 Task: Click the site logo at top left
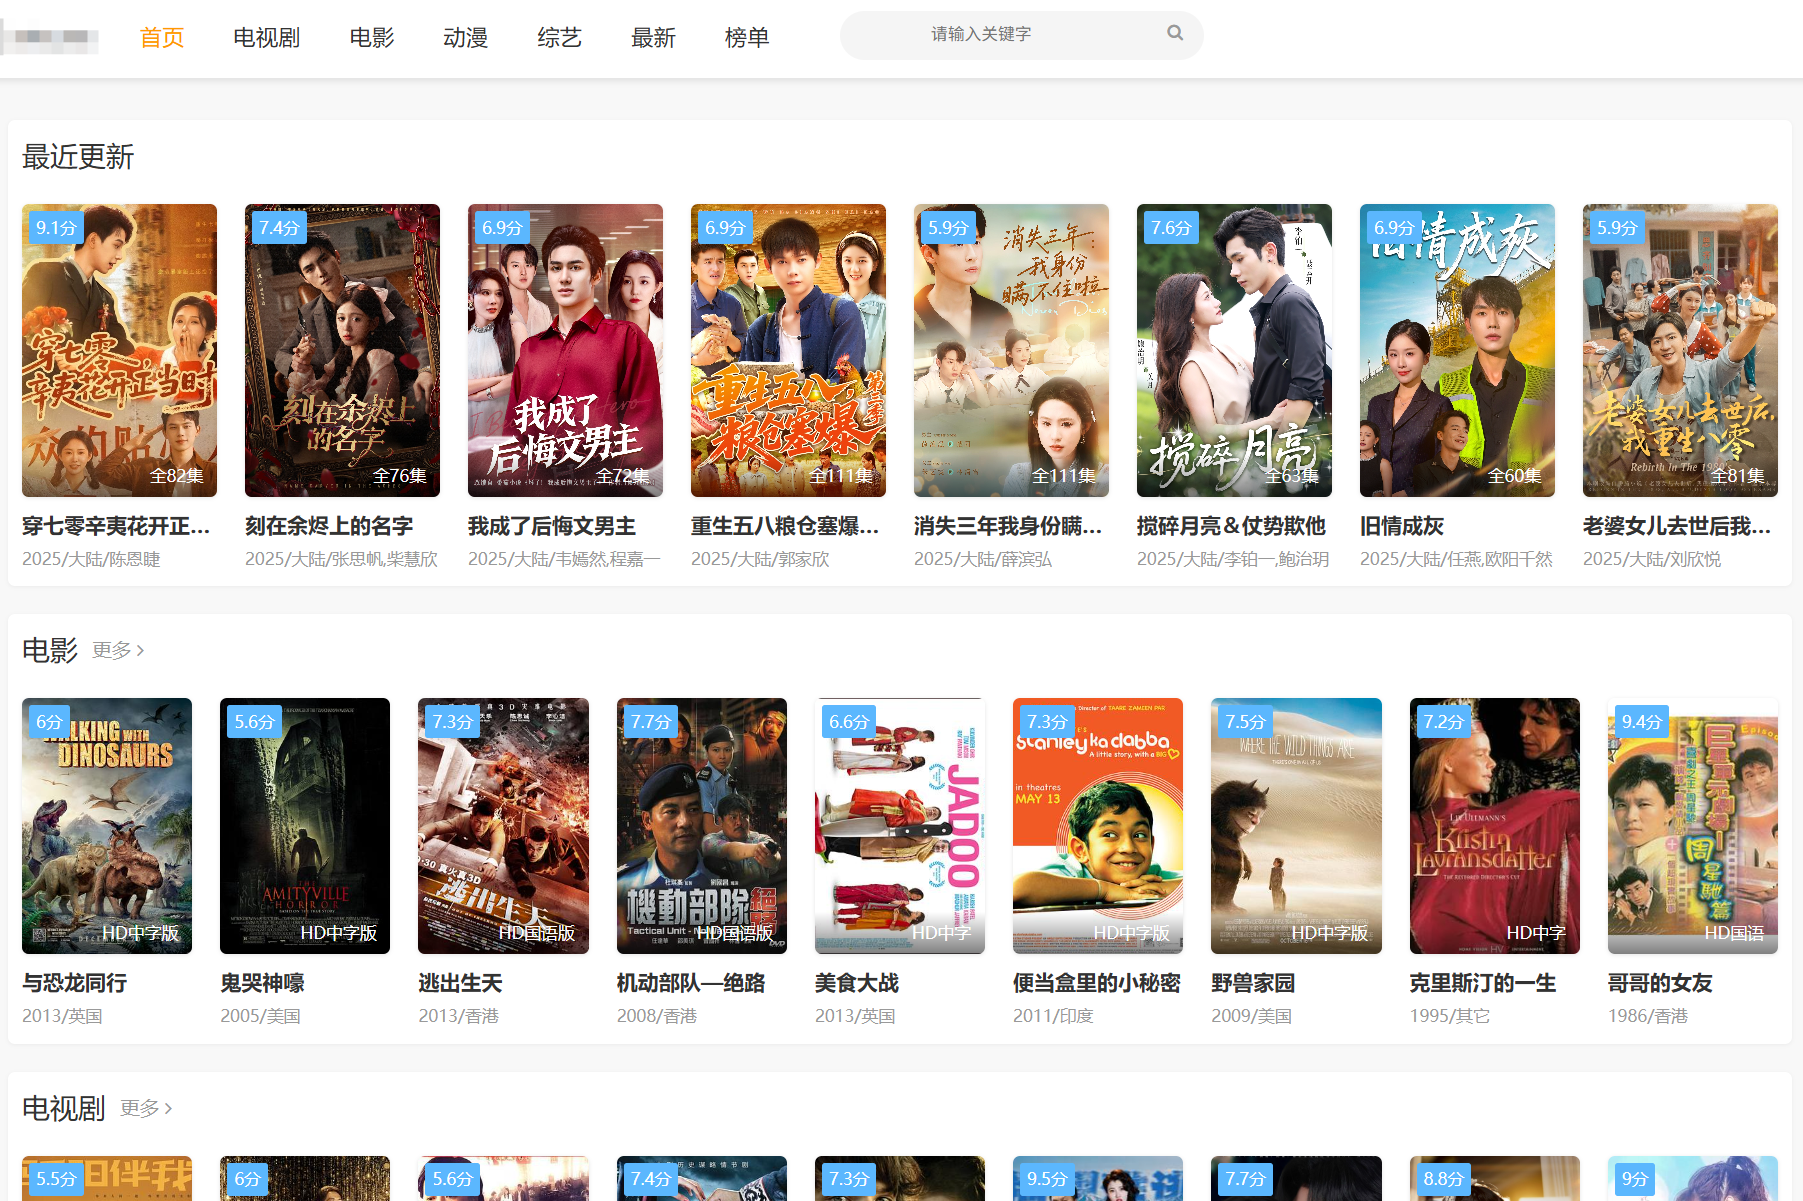coord(52,38)
